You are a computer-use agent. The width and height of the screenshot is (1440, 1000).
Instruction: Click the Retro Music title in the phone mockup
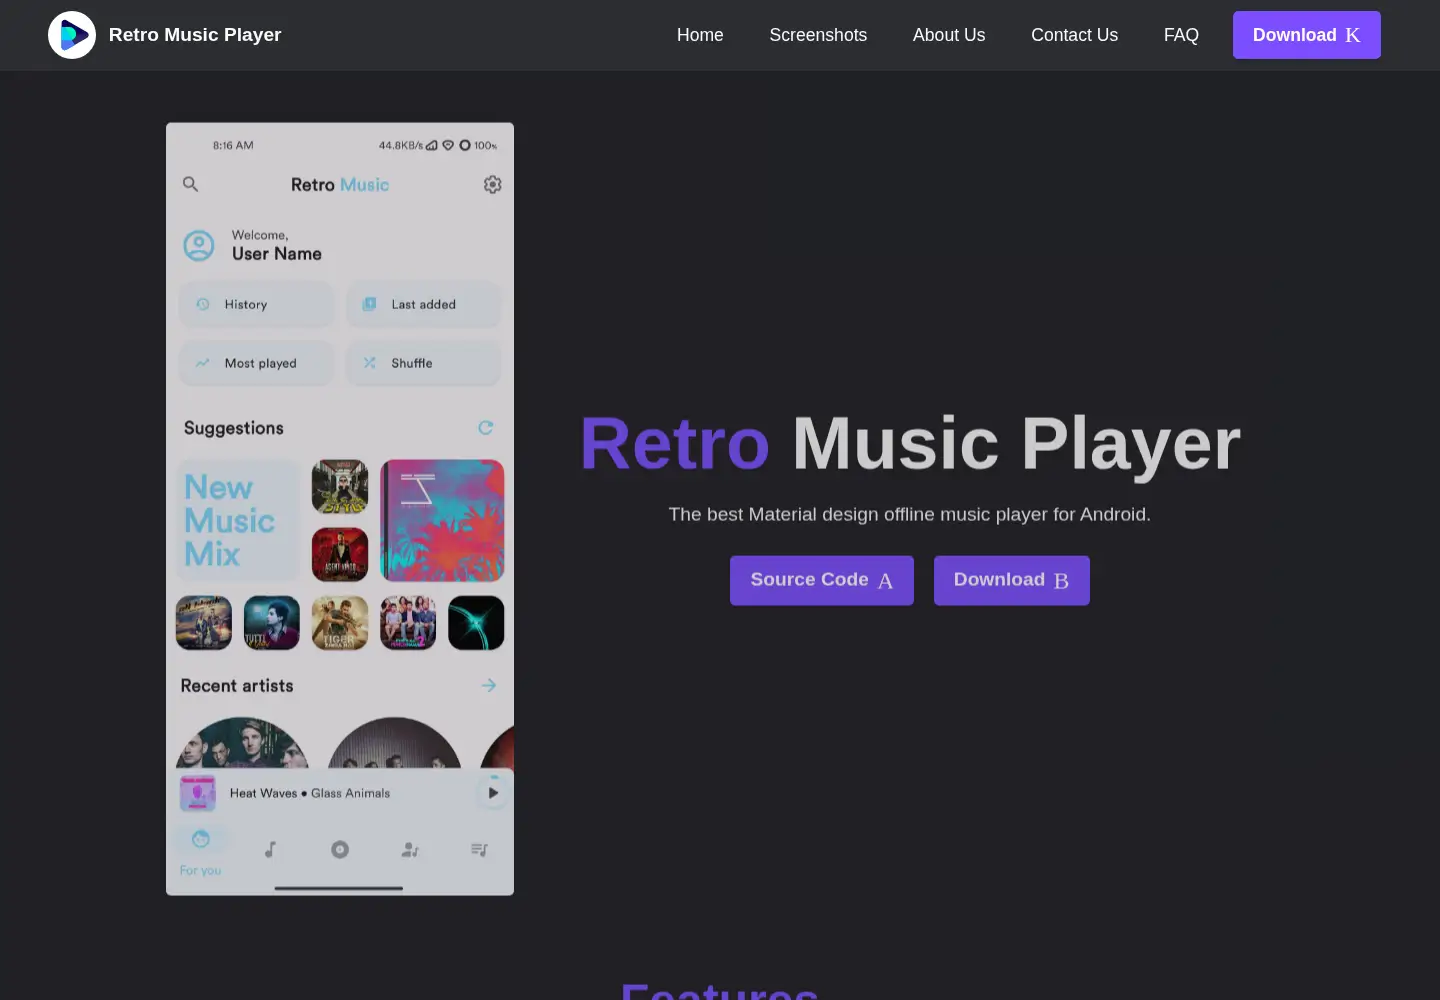(340, 185)
